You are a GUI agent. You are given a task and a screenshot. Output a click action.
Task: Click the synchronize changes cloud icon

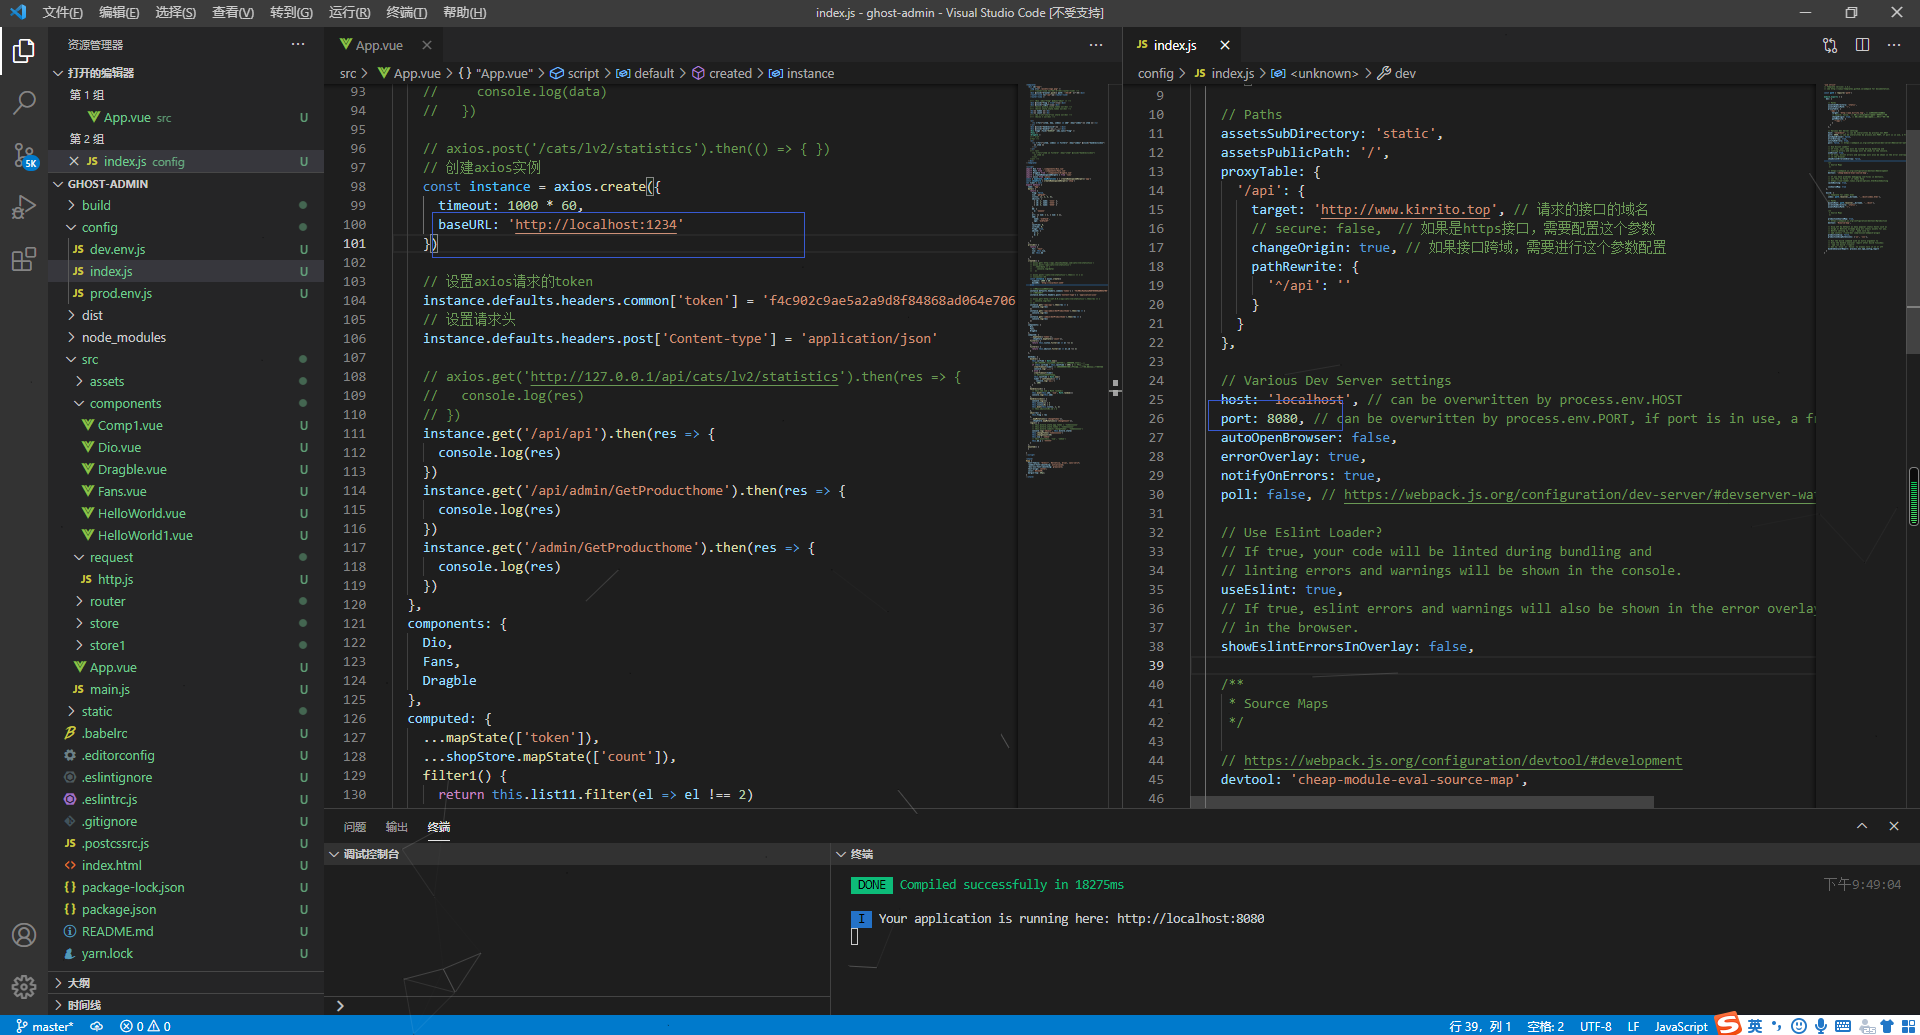click(97, 1026)
